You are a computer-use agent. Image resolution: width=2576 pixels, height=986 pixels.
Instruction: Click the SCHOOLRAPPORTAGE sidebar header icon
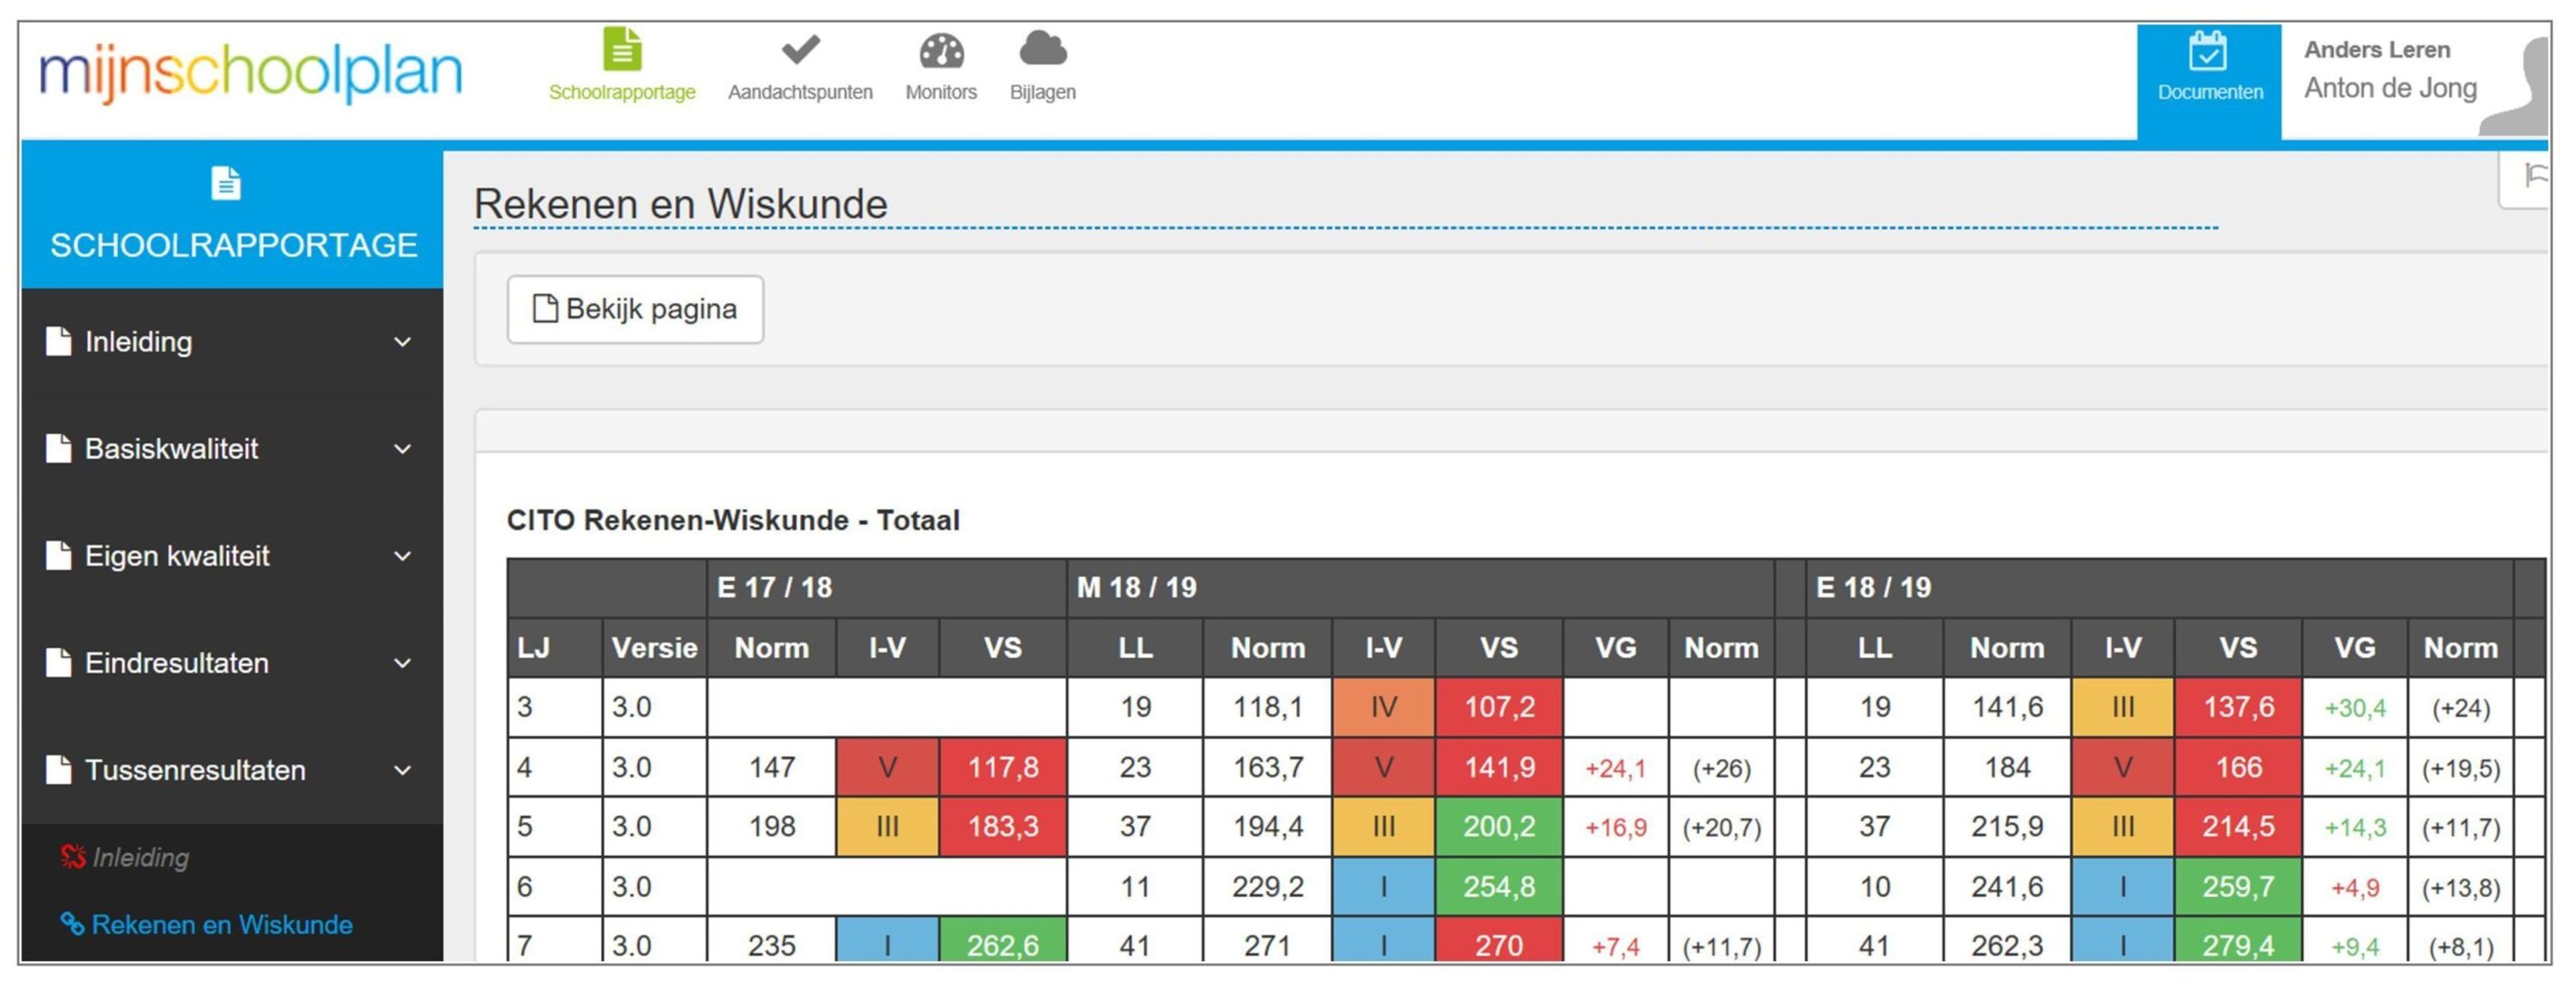226,184
